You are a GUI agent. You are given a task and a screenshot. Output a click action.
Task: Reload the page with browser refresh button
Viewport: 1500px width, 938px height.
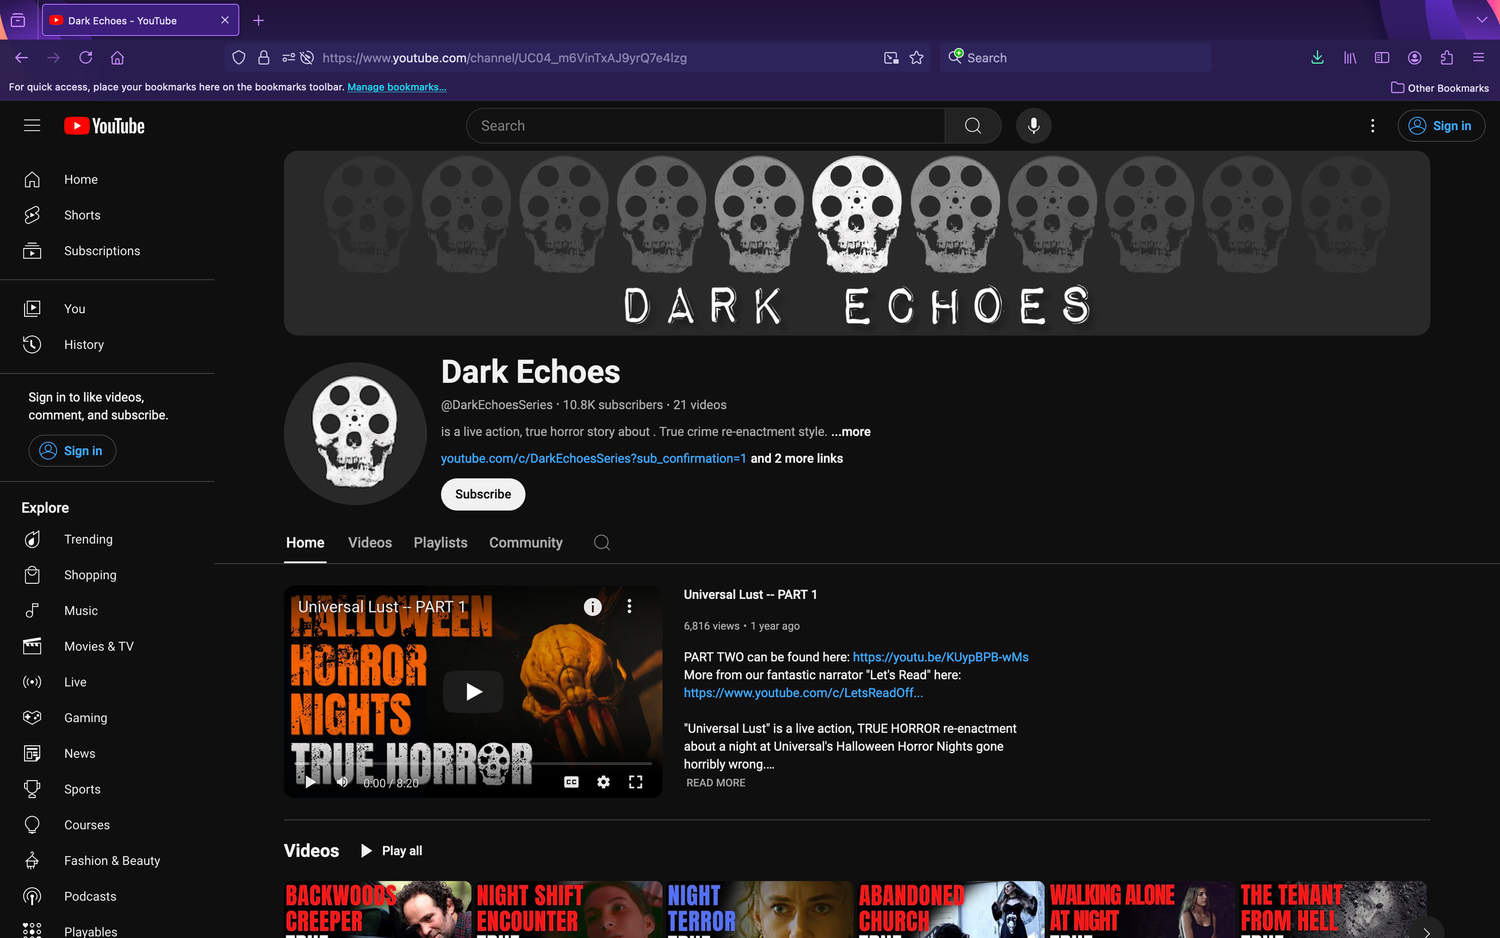[x=86, y=58]
